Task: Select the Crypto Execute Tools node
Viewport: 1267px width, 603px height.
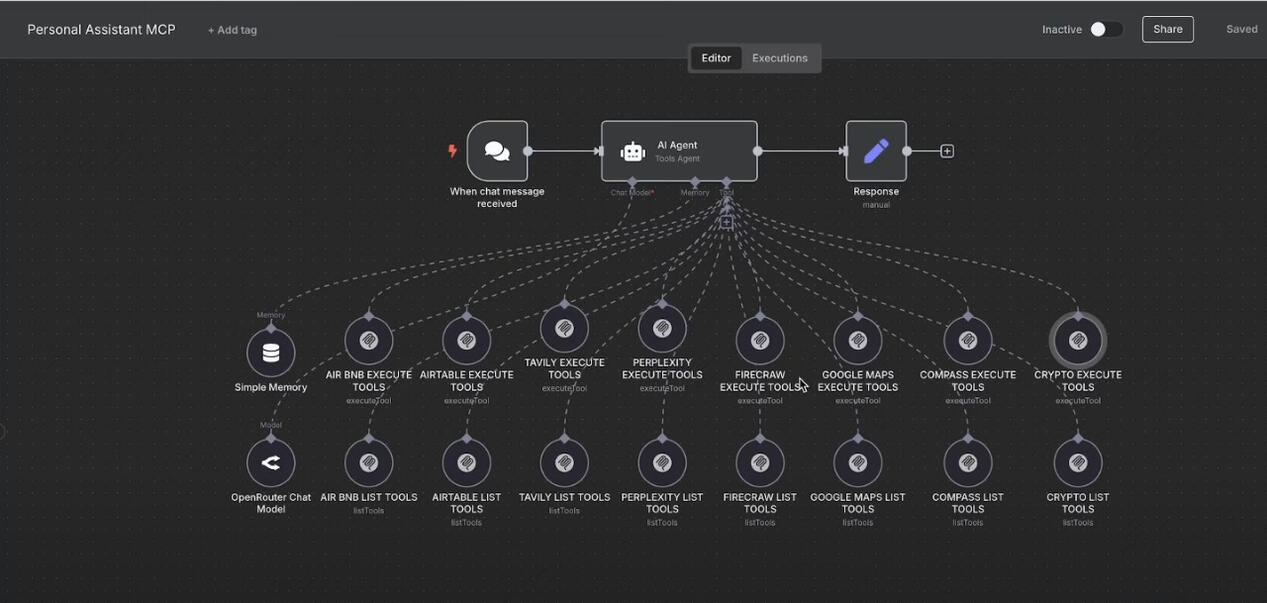Action: (1077, 341)
